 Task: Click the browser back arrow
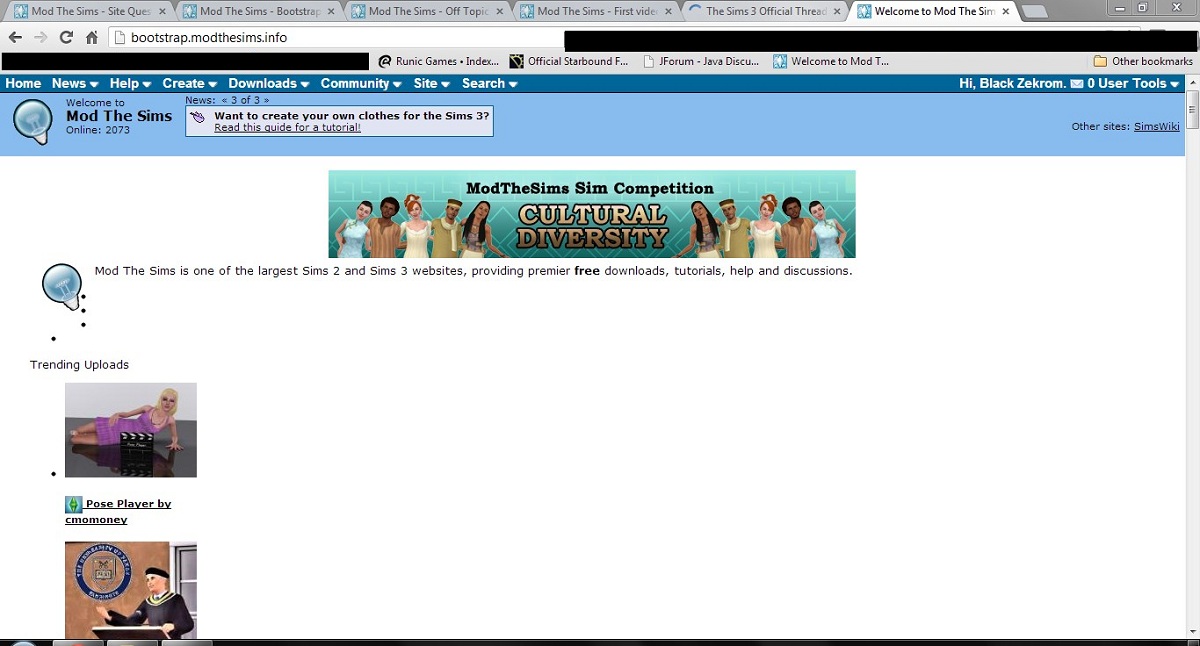click(15, 38)
